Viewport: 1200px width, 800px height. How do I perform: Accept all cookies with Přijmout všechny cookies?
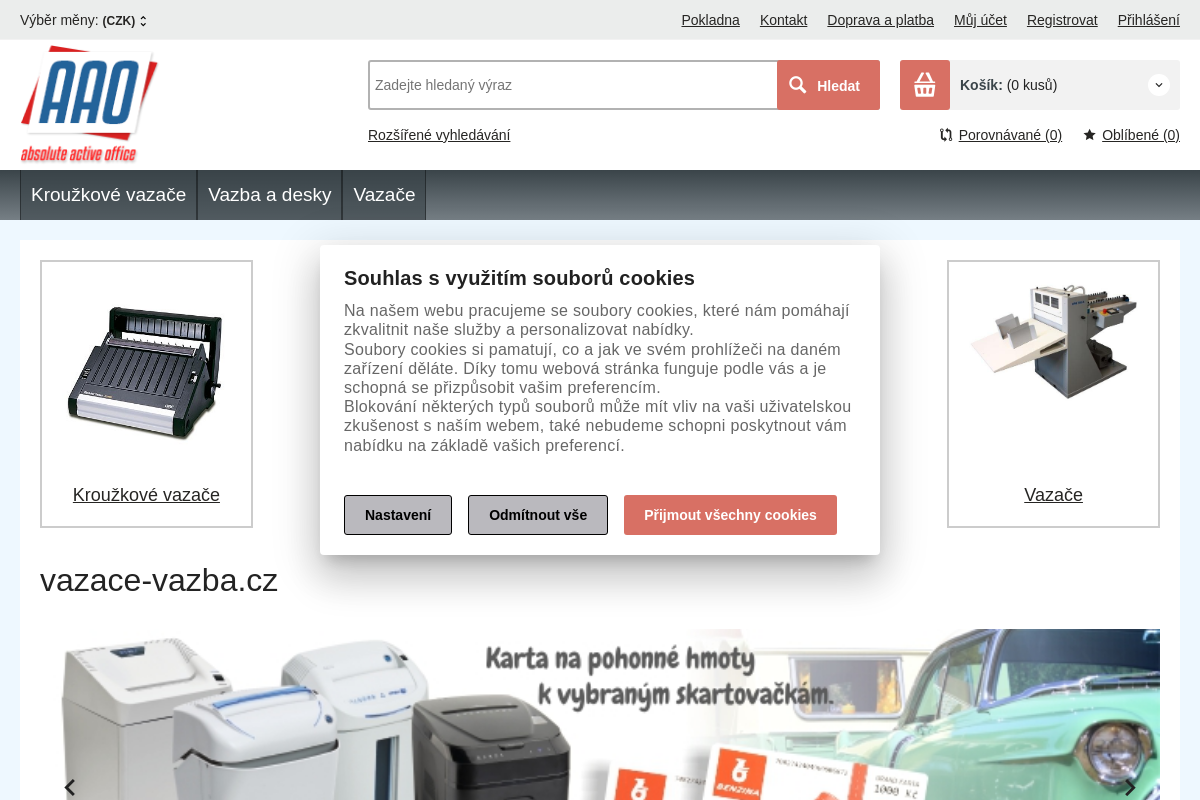[x=730, y=515]
